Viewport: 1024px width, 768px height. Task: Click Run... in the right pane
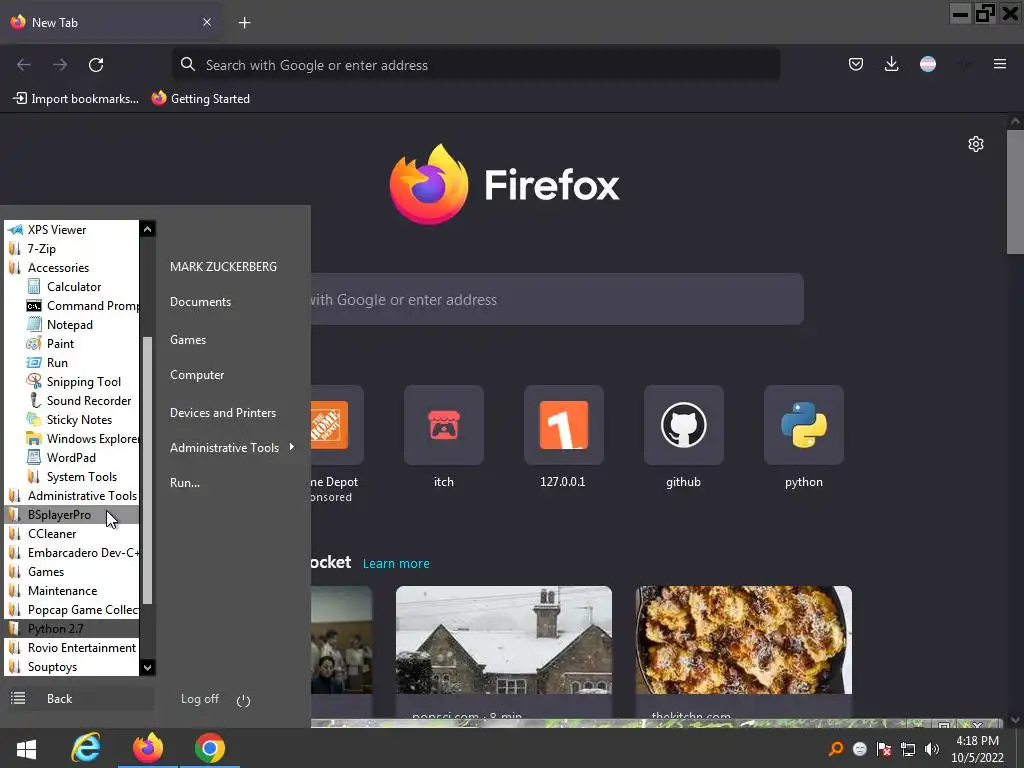pos(185,483)
